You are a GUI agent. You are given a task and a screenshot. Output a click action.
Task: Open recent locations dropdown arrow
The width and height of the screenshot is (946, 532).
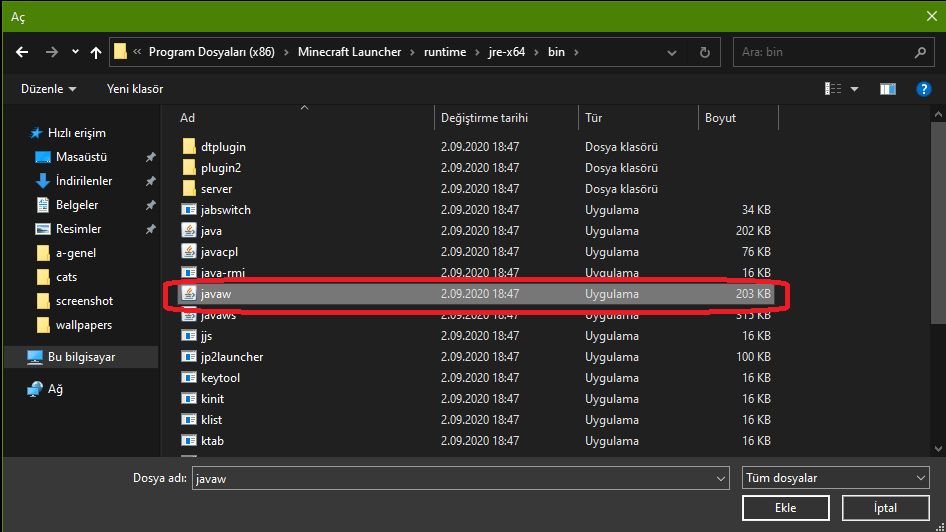tap(75, 52)
